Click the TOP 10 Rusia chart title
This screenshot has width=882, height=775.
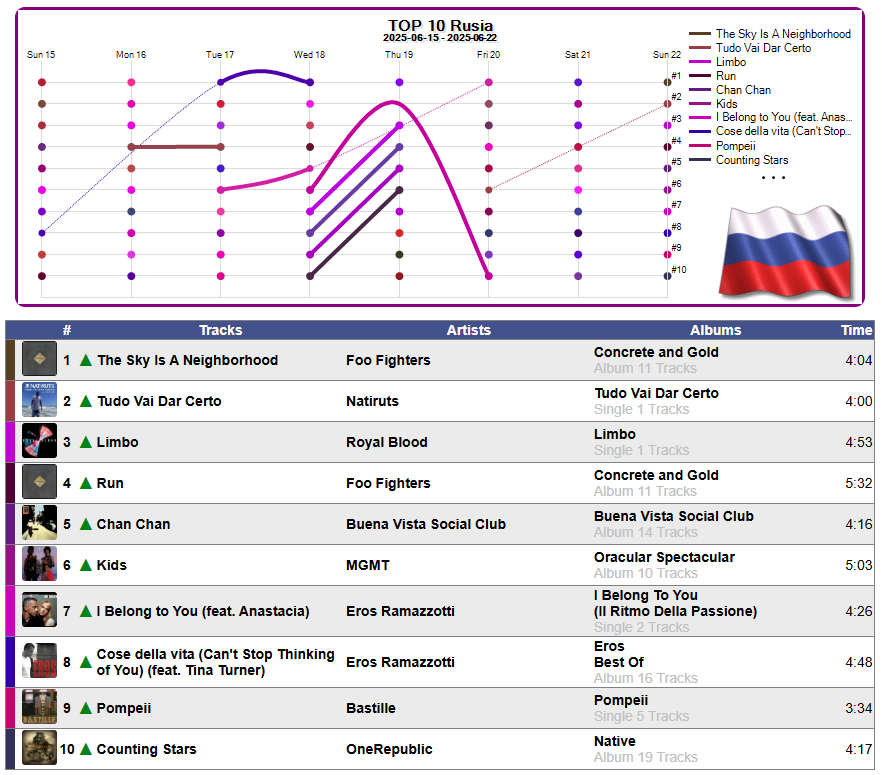(440, 25)
